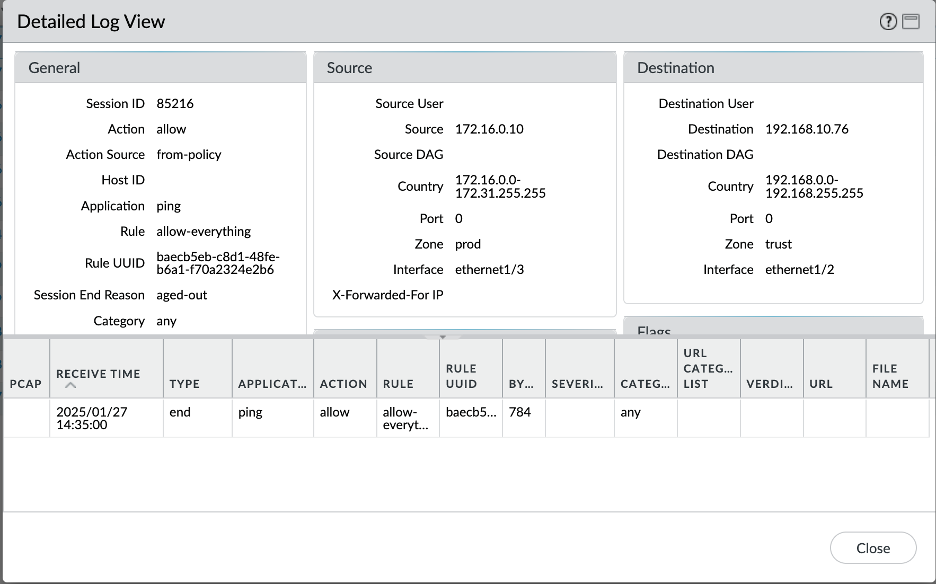Select the General Action value allow
This screenshot has height=584, width=936.
(x=171, y=129)
